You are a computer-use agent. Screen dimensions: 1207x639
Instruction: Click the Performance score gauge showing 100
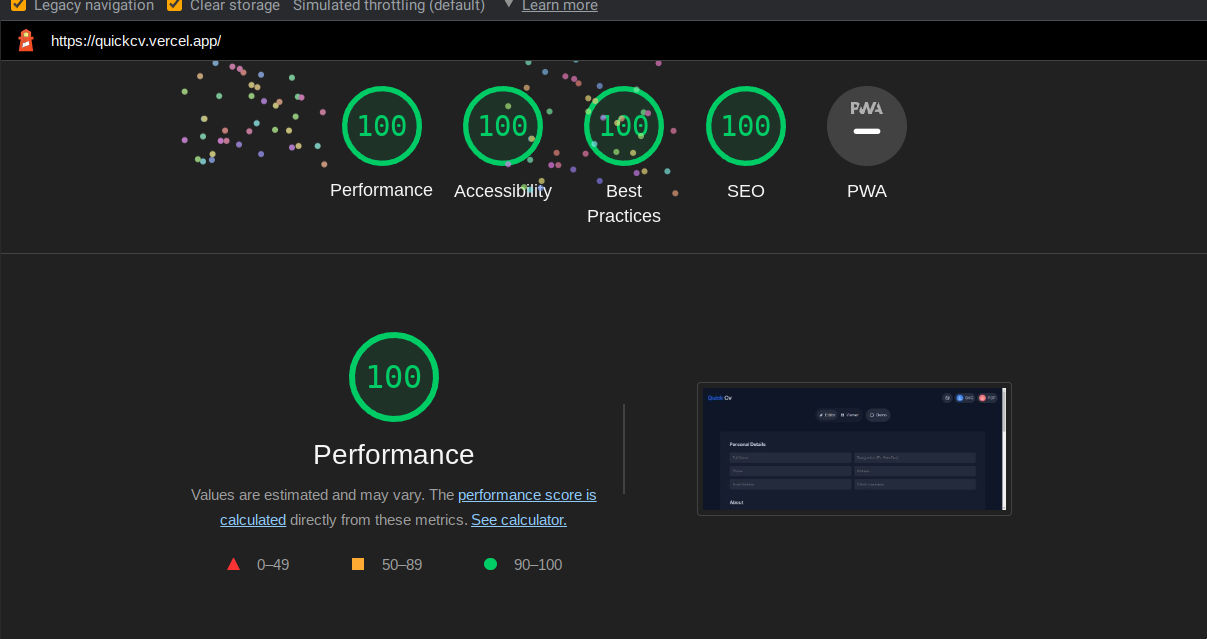pyautogui.click(x=381, y=126)
